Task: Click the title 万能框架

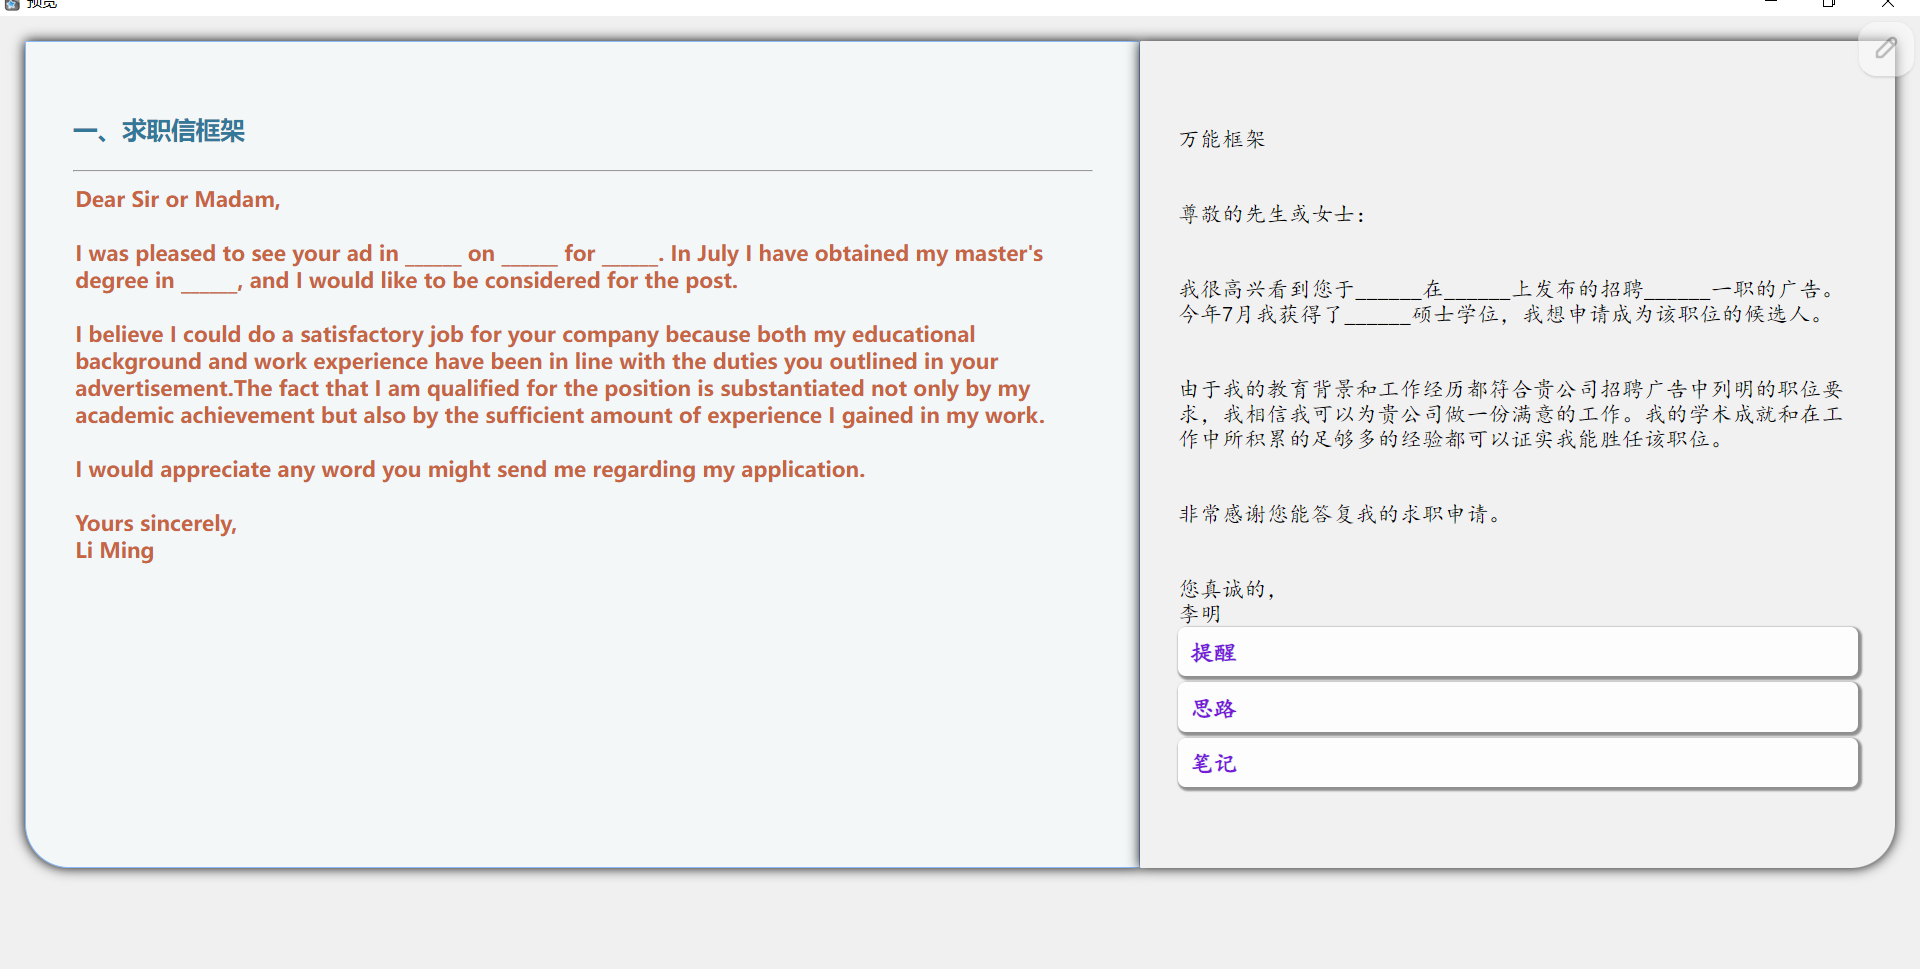Action: pyautogui.click(x=1222, y=139)
